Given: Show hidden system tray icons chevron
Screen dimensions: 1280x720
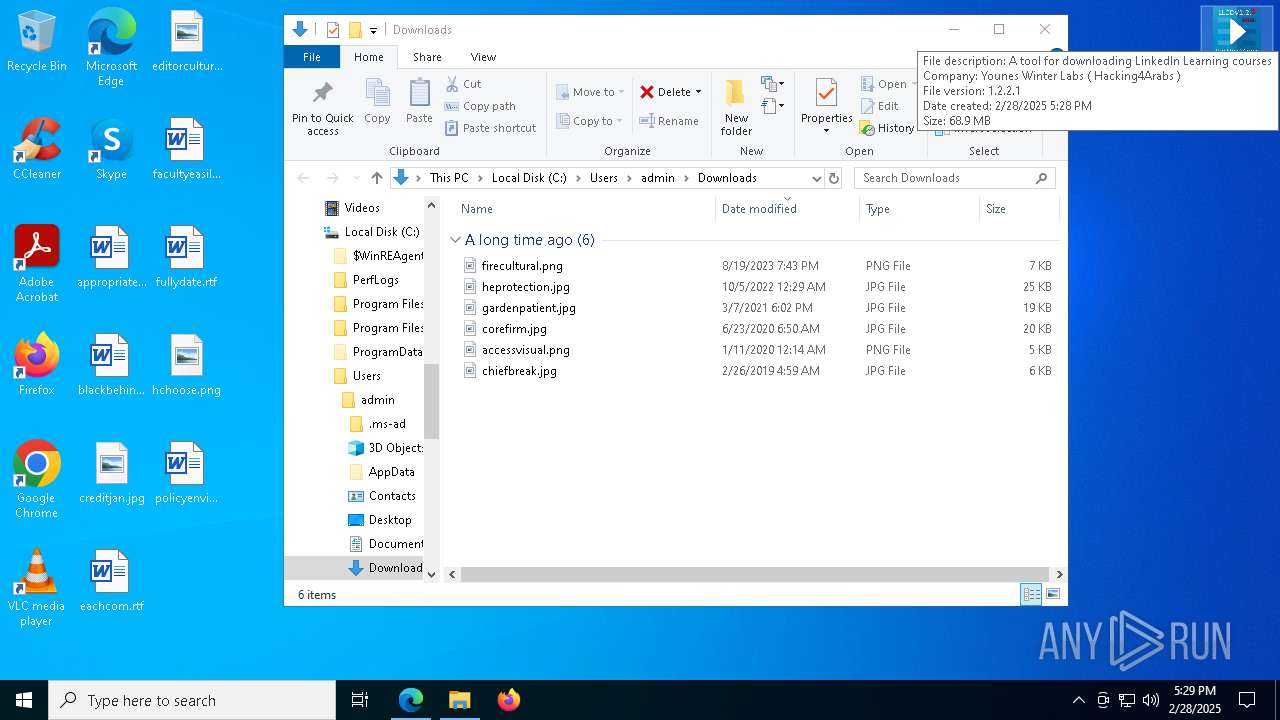Looking at the screenshot, I should click(1078, 700).
